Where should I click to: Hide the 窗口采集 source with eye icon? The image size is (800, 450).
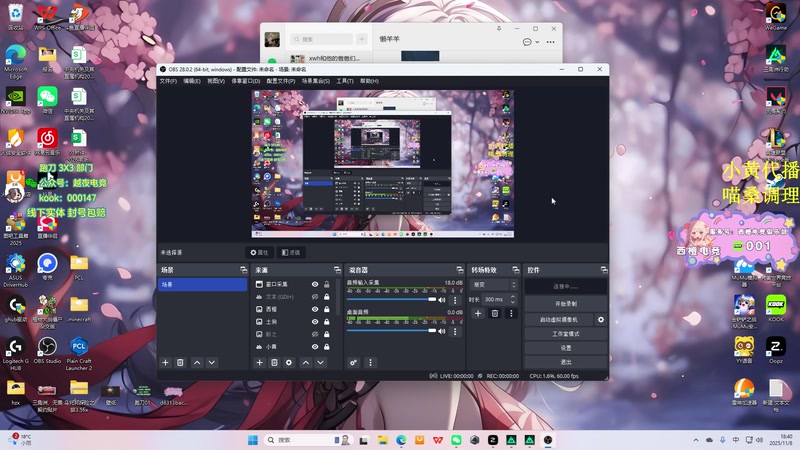pyautogui.click(x=315, y=284)
